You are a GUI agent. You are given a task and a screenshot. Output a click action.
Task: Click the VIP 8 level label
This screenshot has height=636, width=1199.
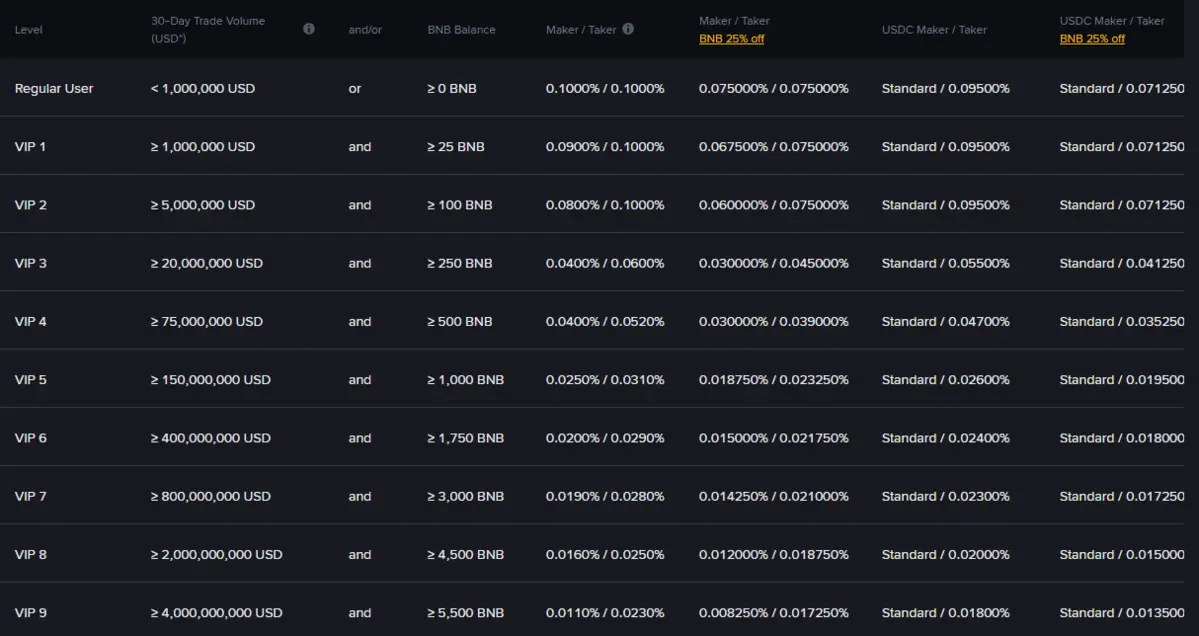point(31,554)
